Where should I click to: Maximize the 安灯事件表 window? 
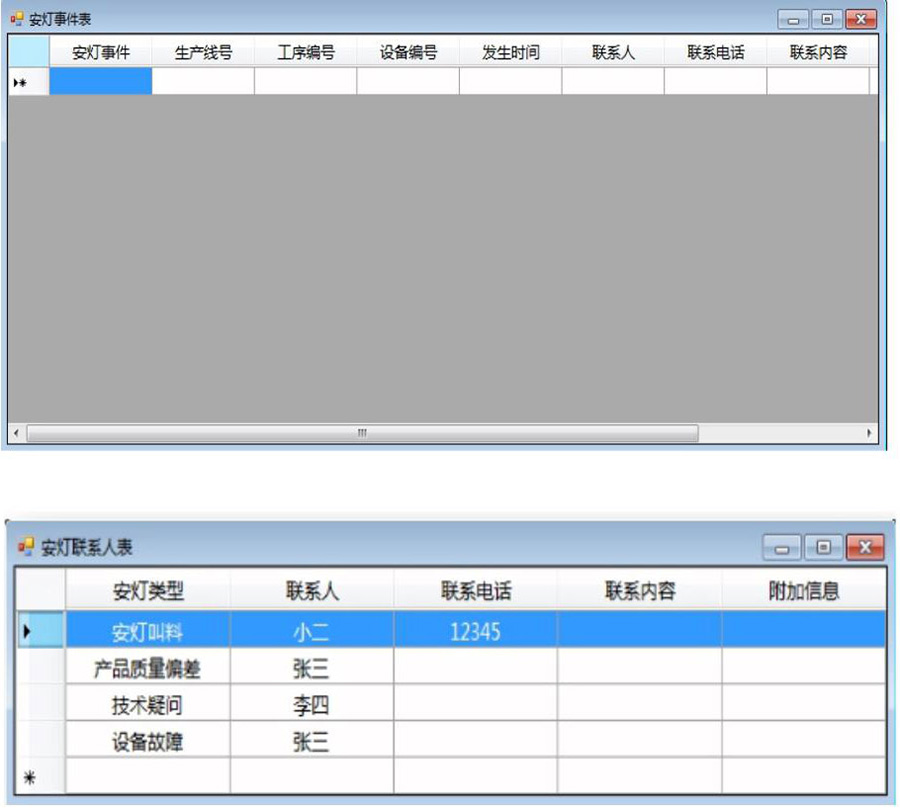point(827,19)
